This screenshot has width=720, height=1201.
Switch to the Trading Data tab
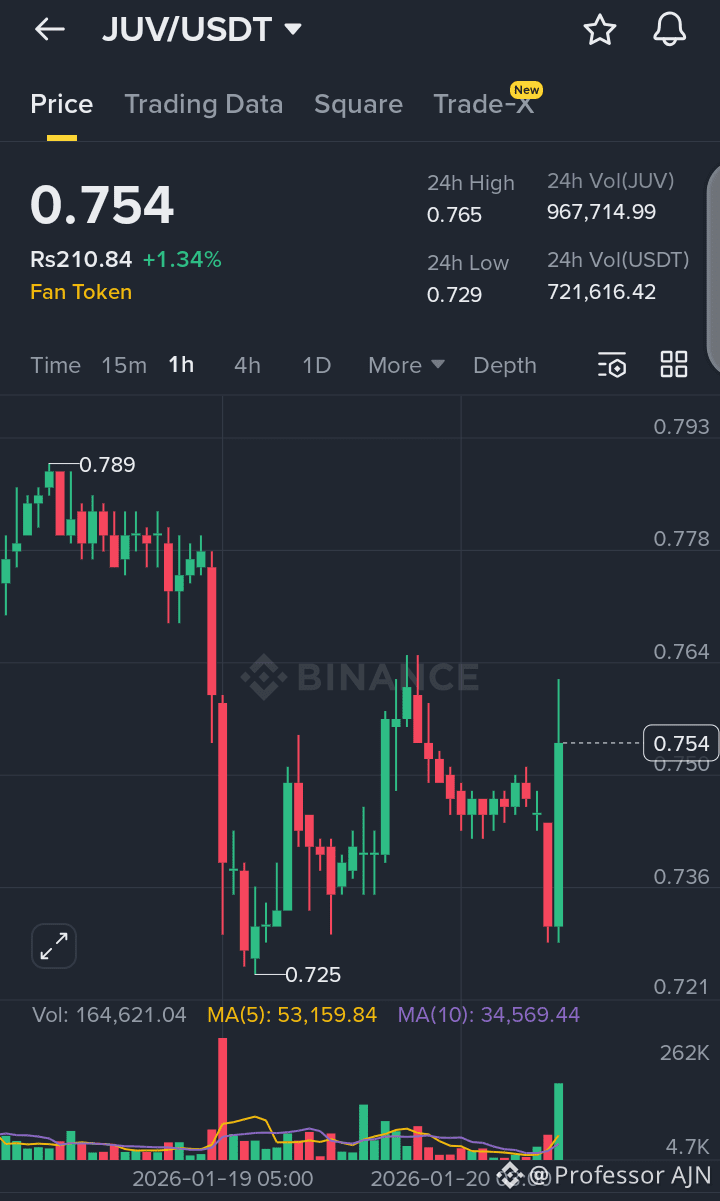204,103
